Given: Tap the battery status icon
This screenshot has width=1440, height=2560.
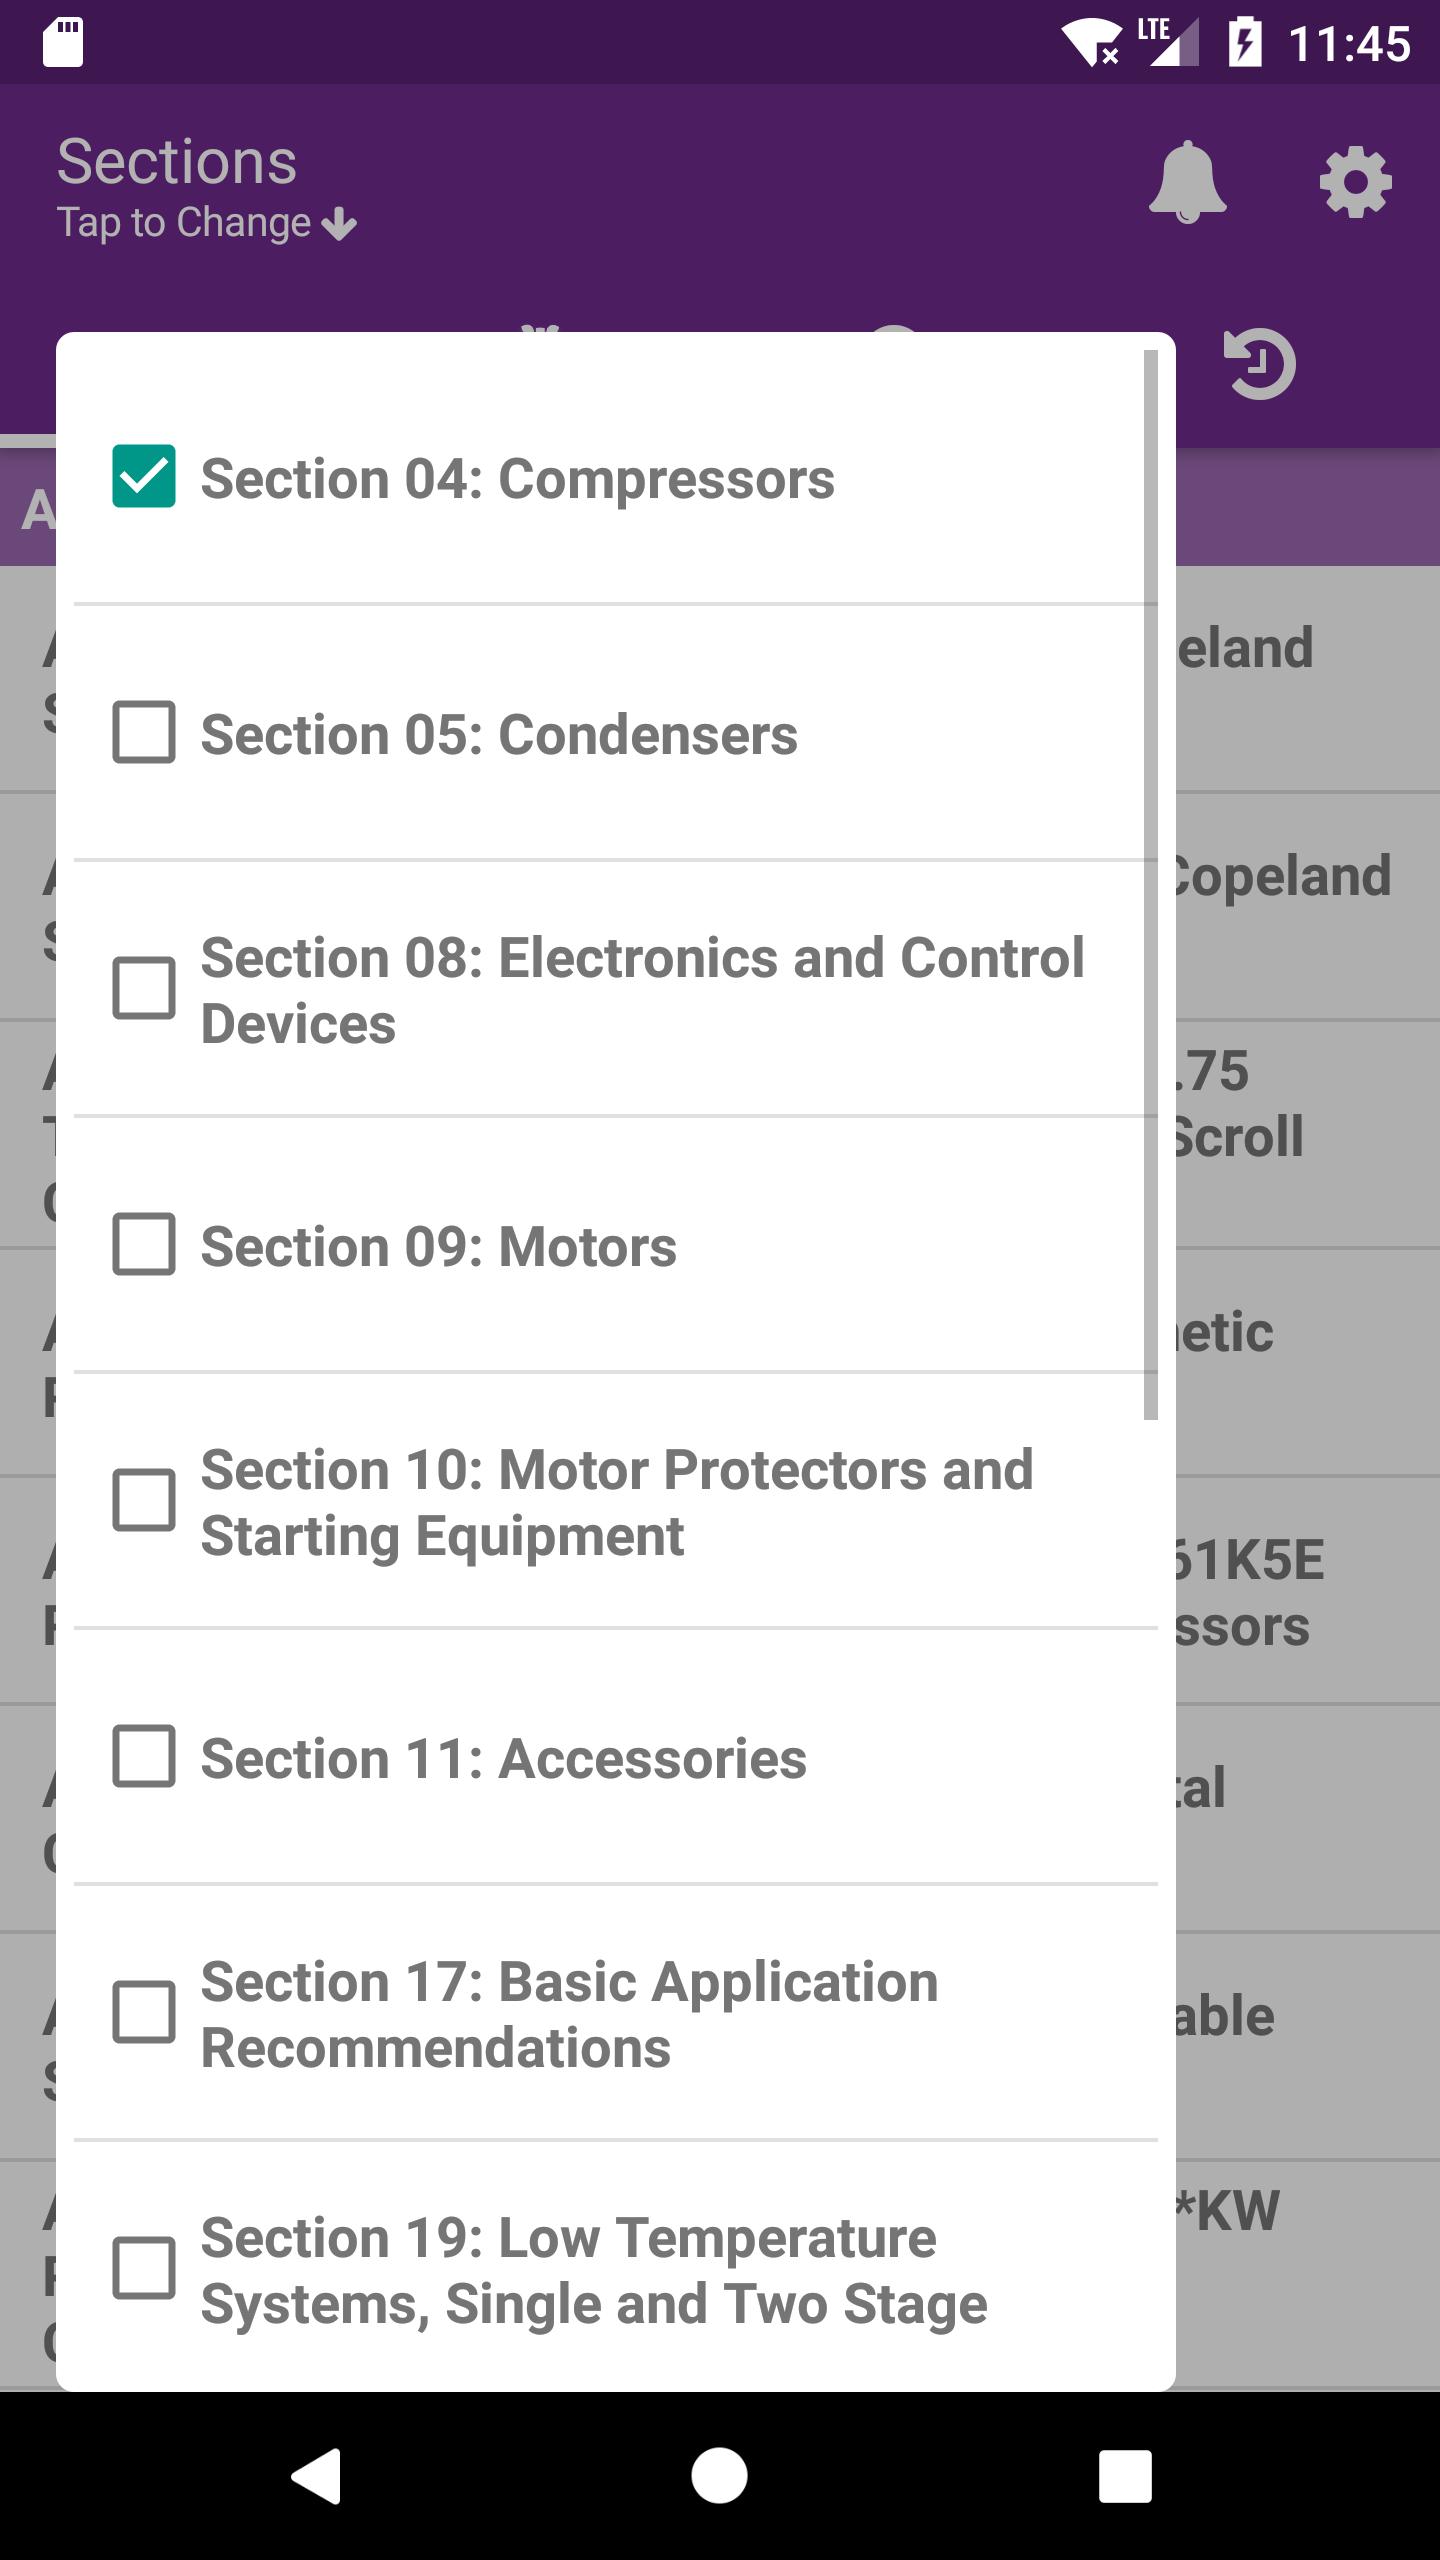Looking at the screenshot, I should coord(1244,43).
